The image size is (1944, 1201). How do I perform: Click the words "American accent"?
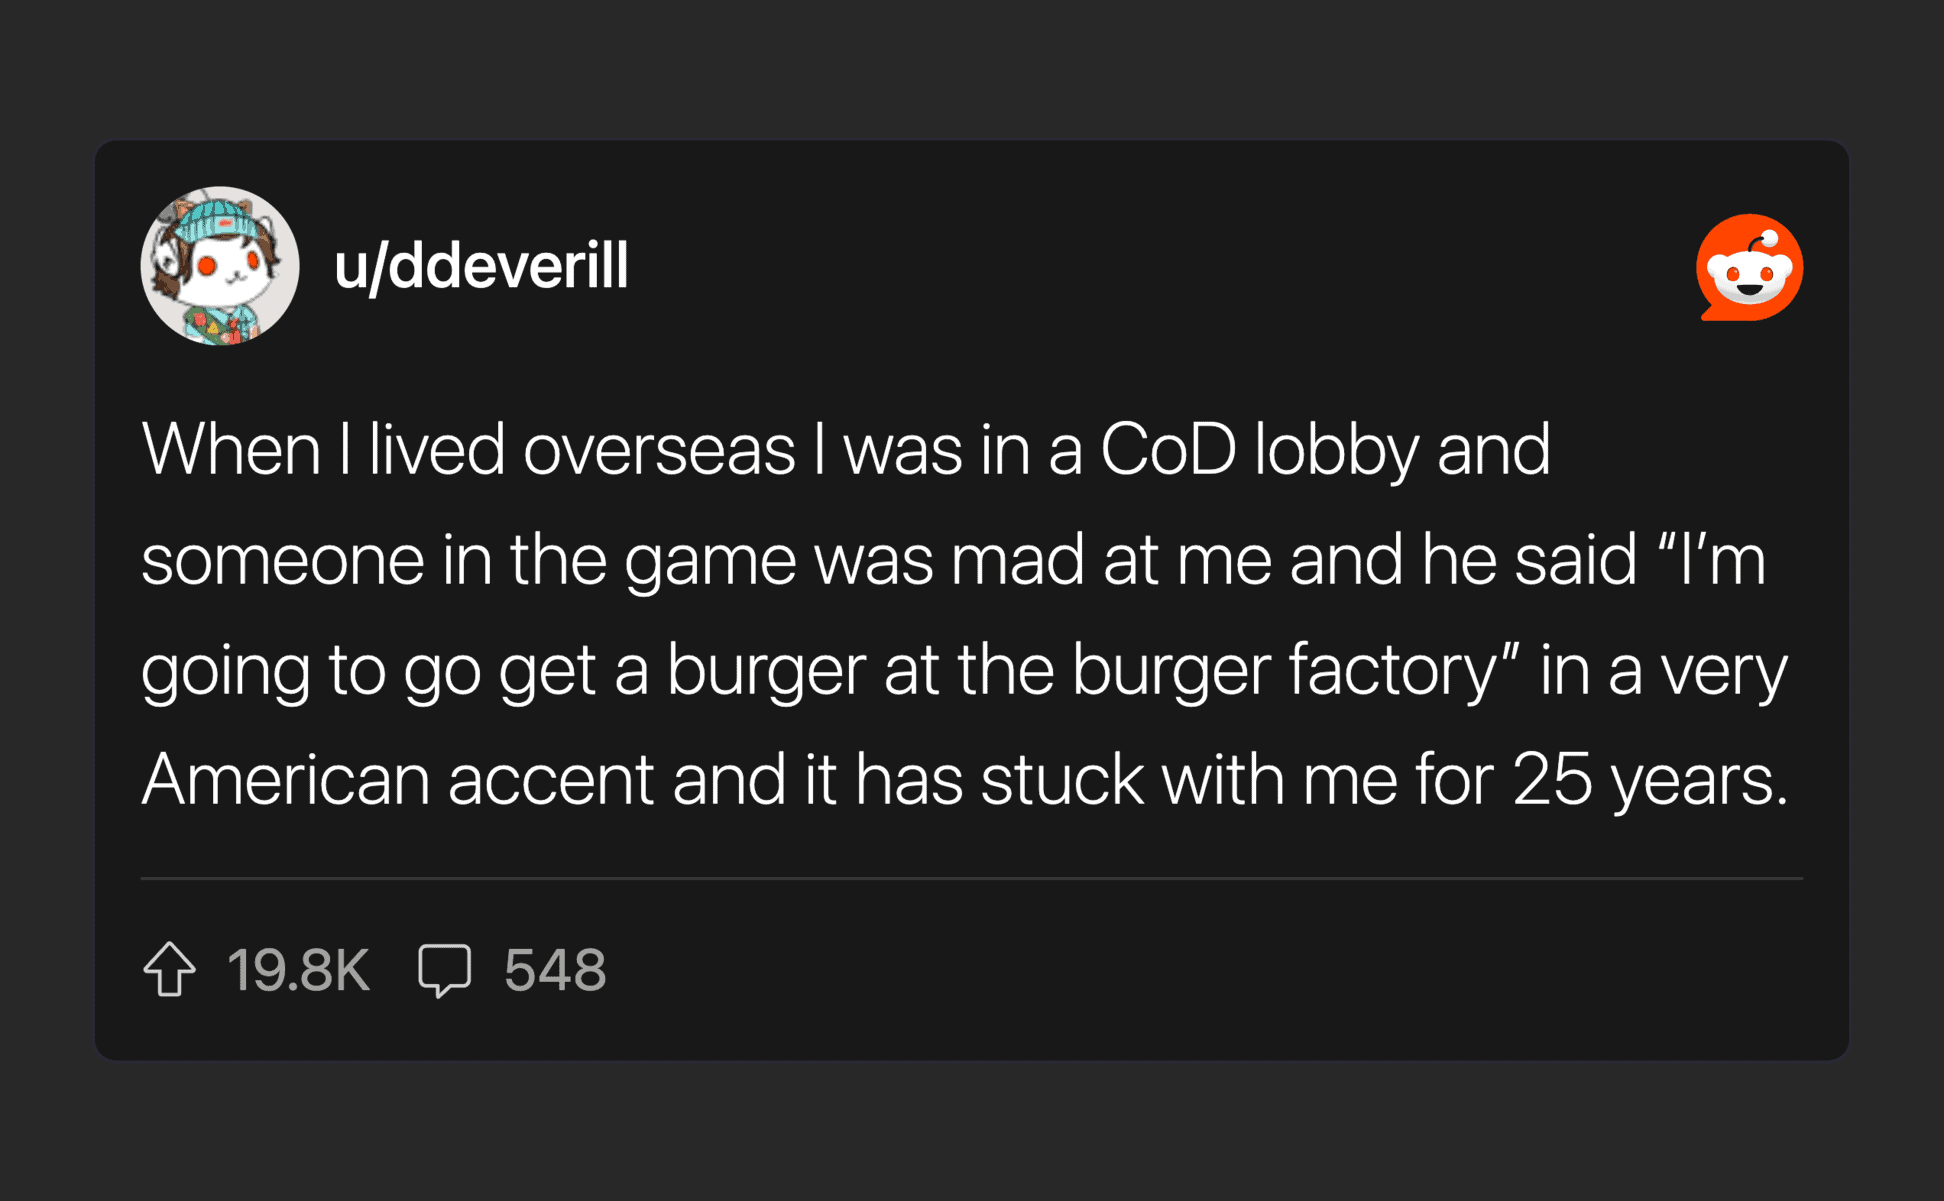point(398,779)
